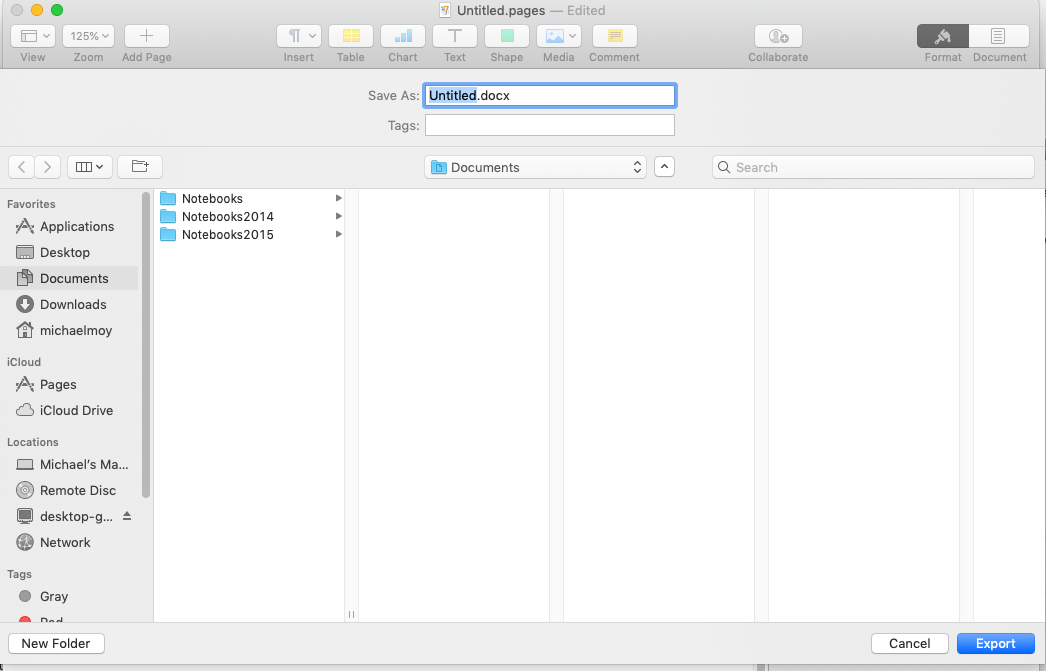The image size is (1046, 671).
Task: Click the first column resize handle
Action: pyautogui.click(x=352, y=614)
